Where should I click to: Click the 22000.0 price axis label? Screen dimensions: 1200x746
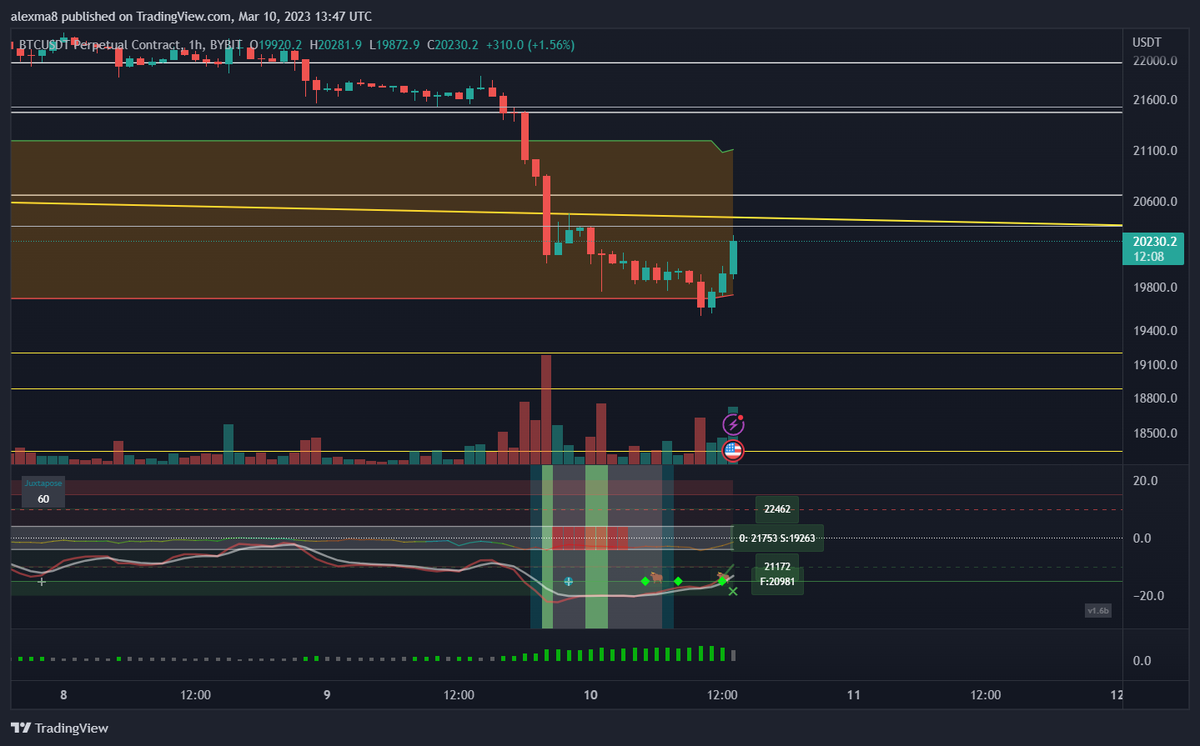[x=1156, y=61]
